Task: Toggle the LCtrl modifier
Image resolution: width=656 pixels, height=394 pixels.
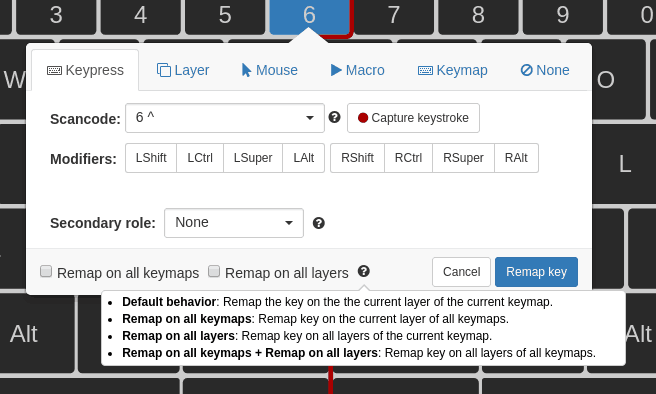Action: [x=200, y=158]
